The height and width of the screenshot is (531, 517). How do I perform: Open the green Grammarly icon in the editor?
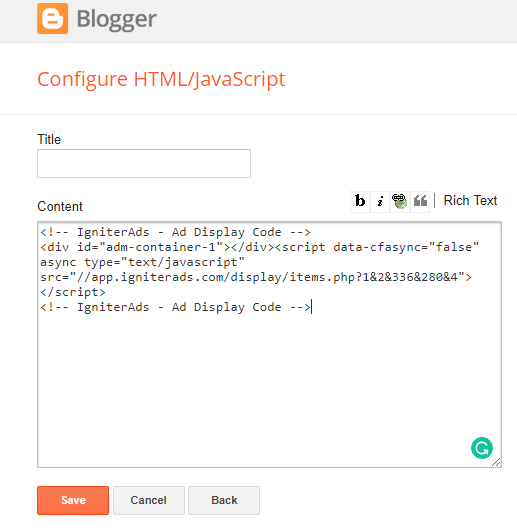pos(481,448)
